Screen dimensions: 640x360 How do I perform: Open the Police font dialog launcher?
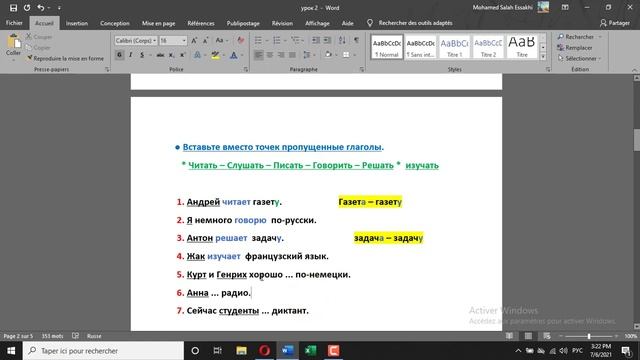pos(246,70)
